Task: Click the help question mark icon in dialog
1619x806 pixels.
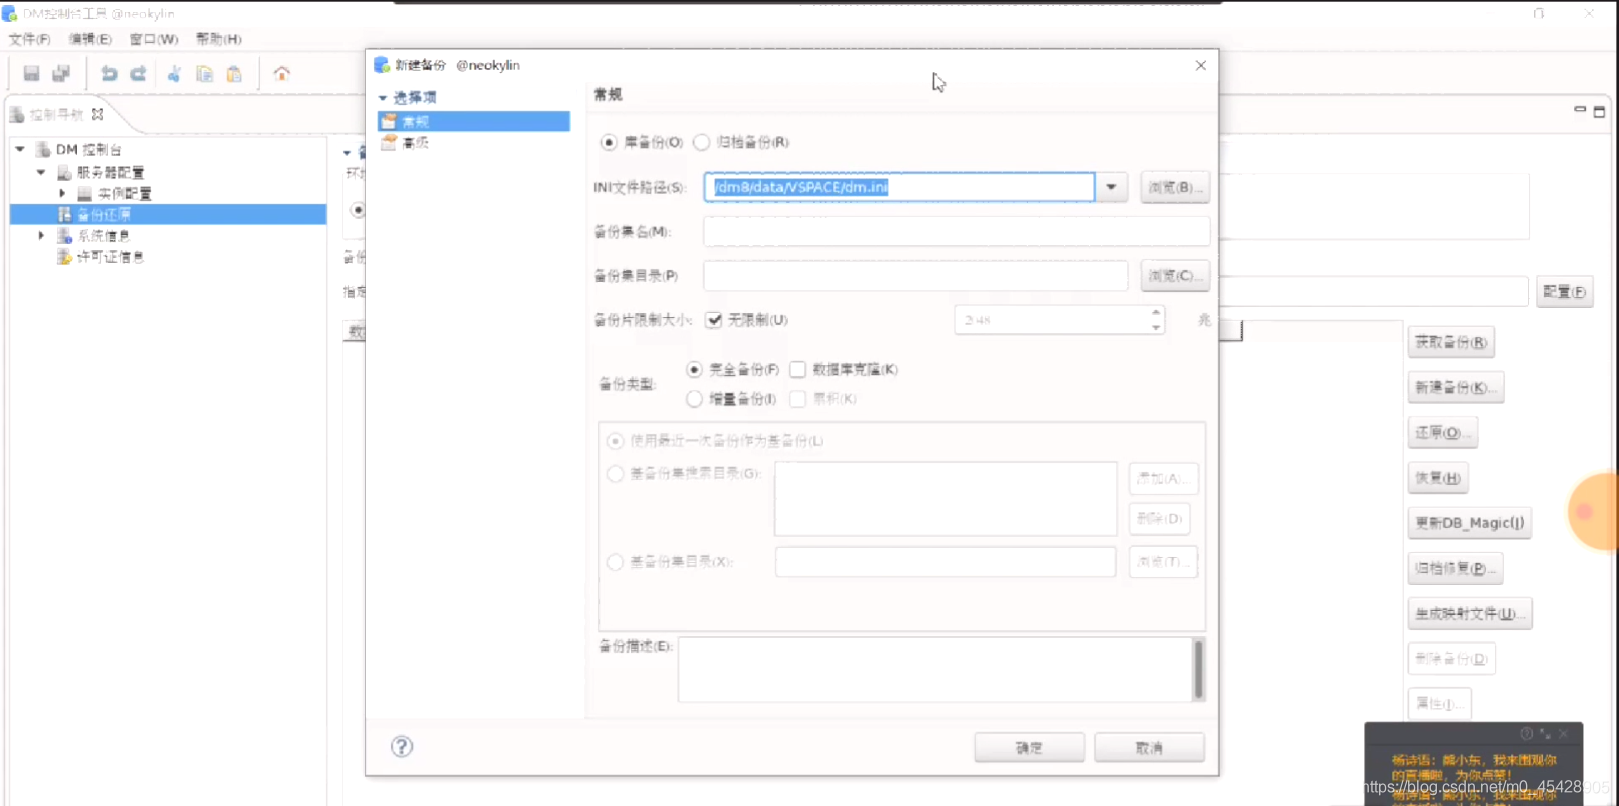Action: click(x=402, y=746)
